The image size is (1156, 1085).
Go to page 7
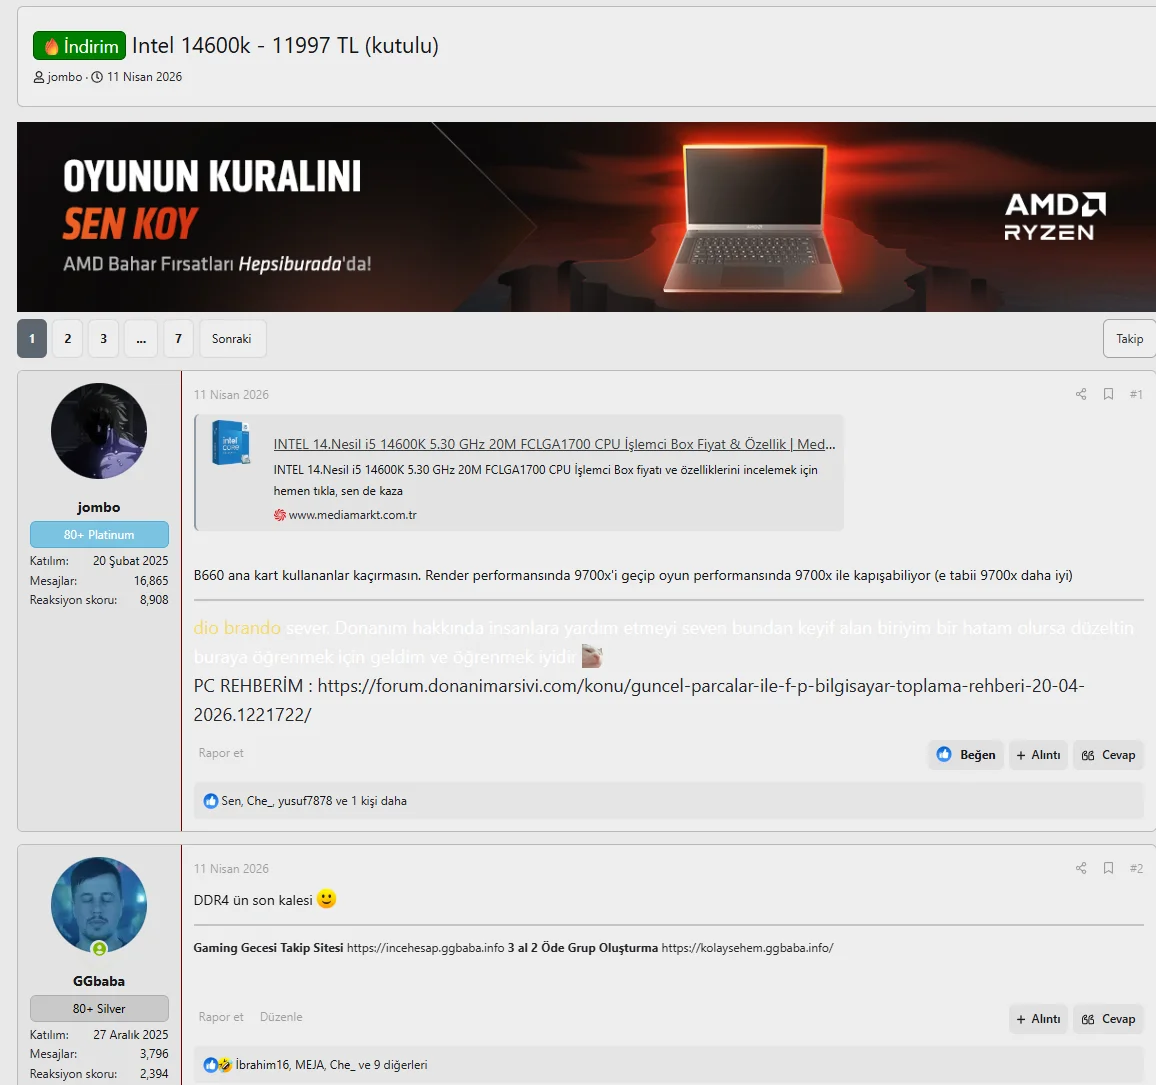coord(178,338)
